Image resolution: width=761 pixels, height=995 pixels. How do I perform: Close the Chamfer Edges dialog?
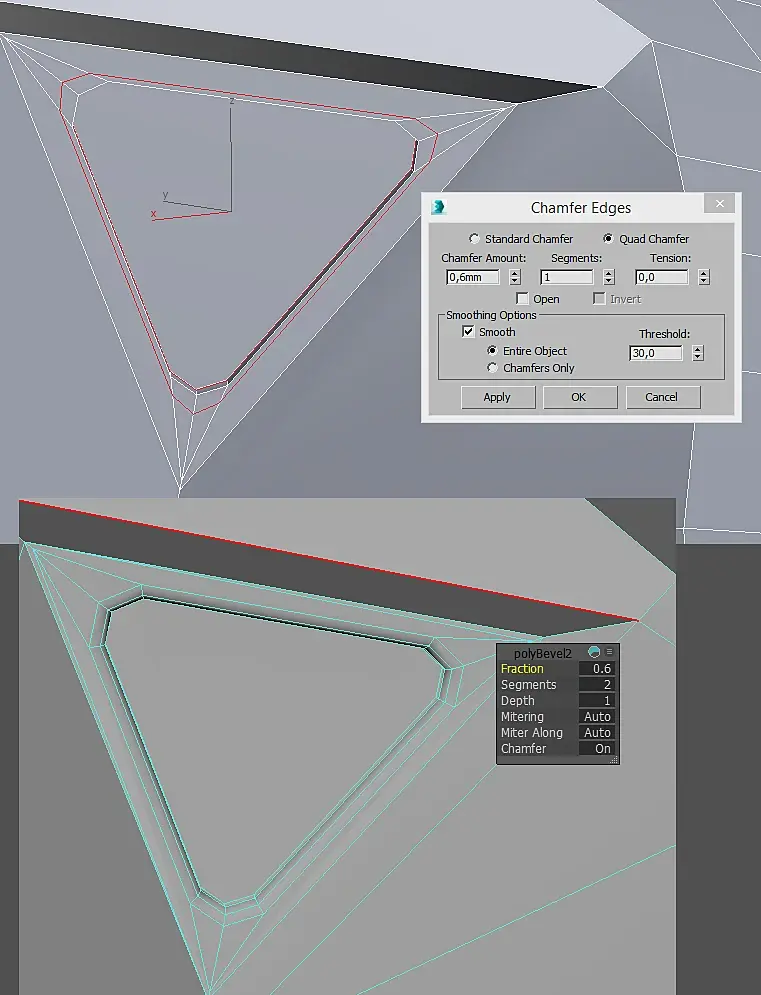tap(719, 204)
